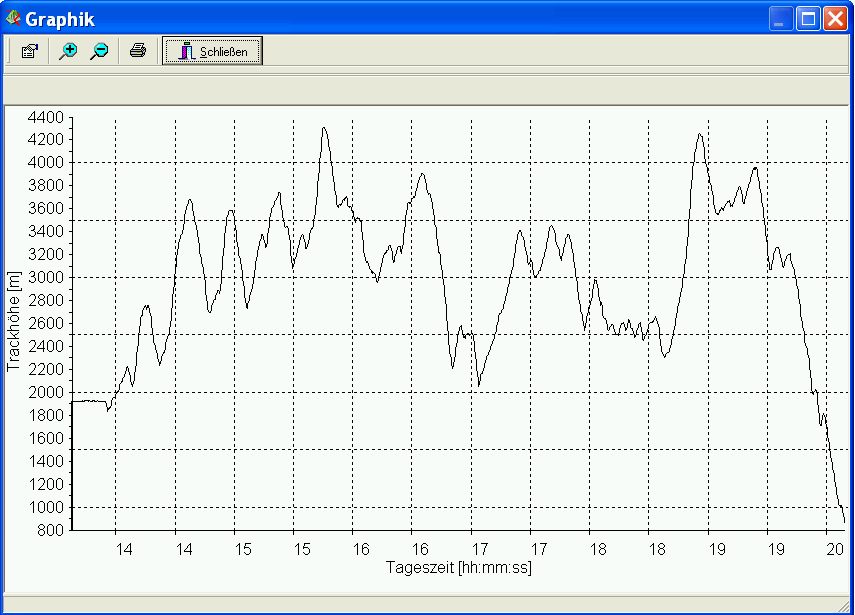Image resolution: width=855 pixels, height=615 pixels.
Task: Click the 2400 y-axis value
Action: click(45, 346)
